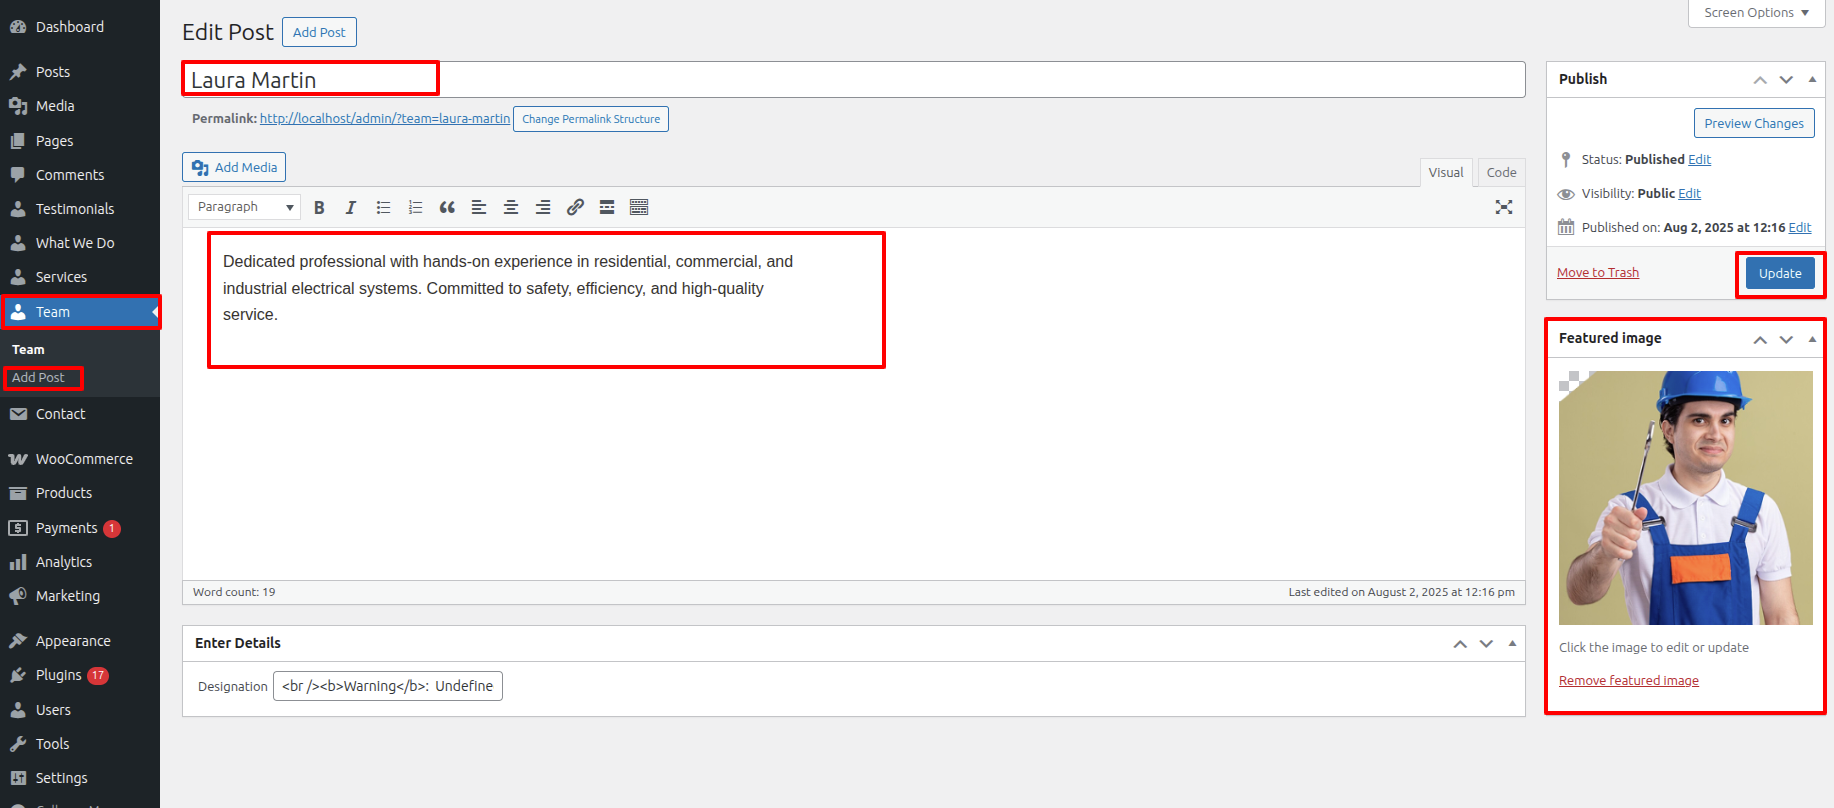The image size is (1834, 808).
Task: Click the Dashboard sidebar icon
Action: [18, 27]
